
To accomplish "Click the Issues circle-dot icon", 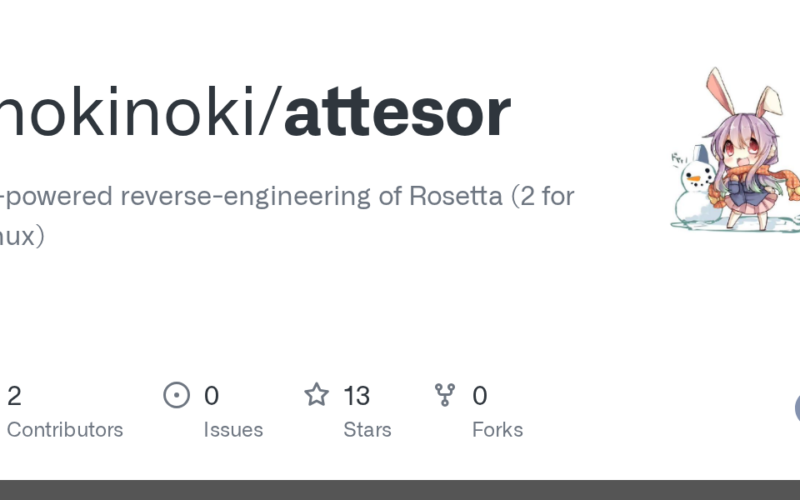I will point(176,396).
